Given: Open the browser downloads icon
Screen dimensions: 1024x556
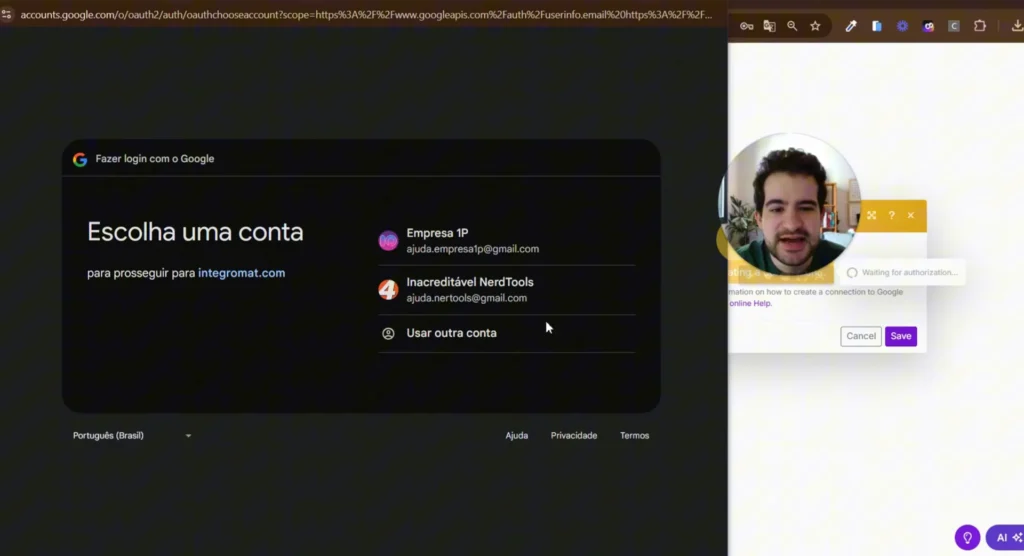Looking at the screenshot, I should [x=1017, y=26].
